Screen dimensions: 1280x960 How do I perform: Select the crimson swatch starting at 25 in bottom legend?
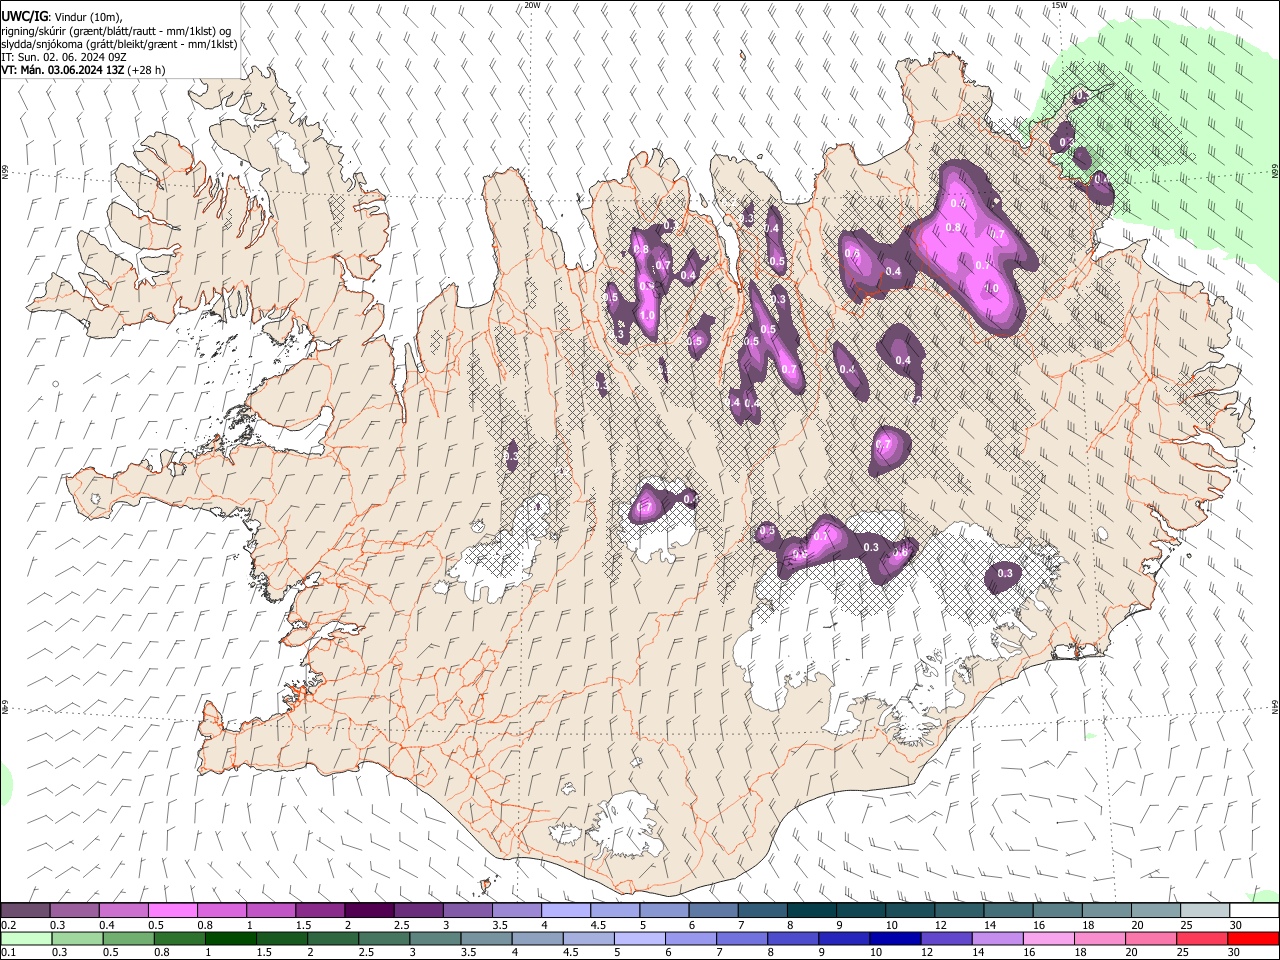1202,938
